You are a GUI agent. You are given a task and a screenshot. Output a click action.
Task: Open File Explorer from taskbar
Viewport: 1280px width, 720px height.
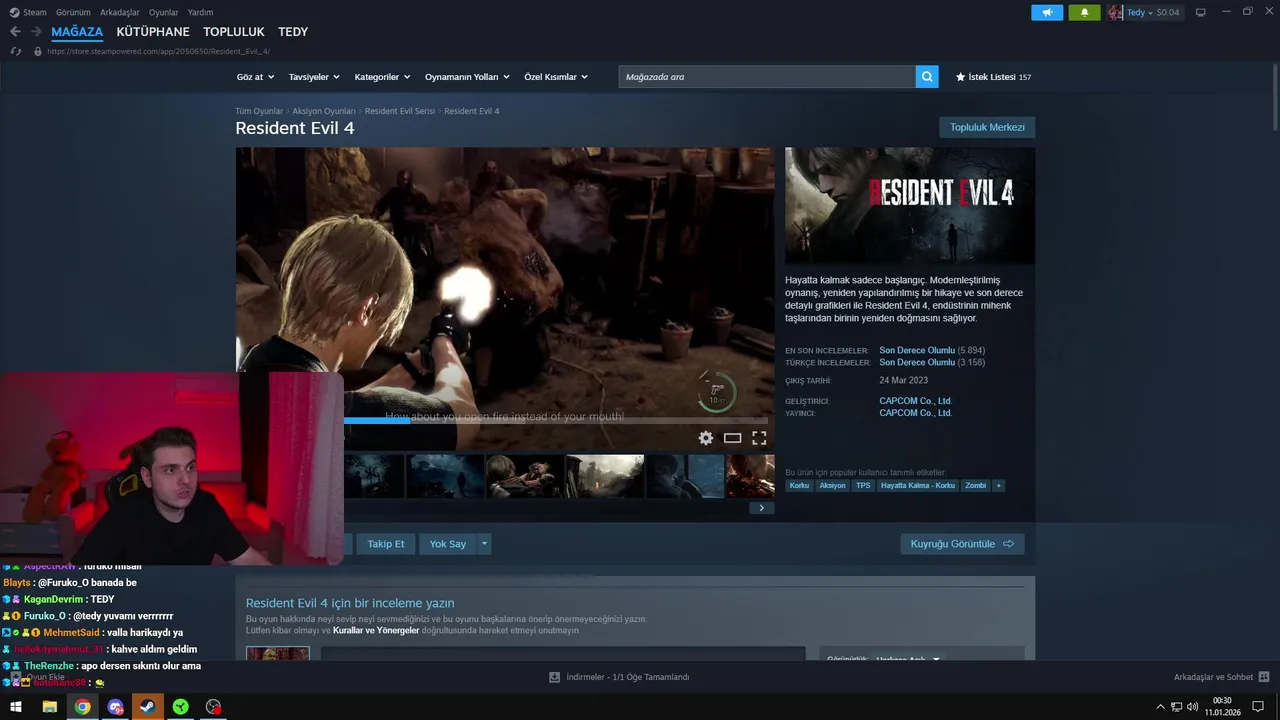pyautogui.click(x=49, y=707)
